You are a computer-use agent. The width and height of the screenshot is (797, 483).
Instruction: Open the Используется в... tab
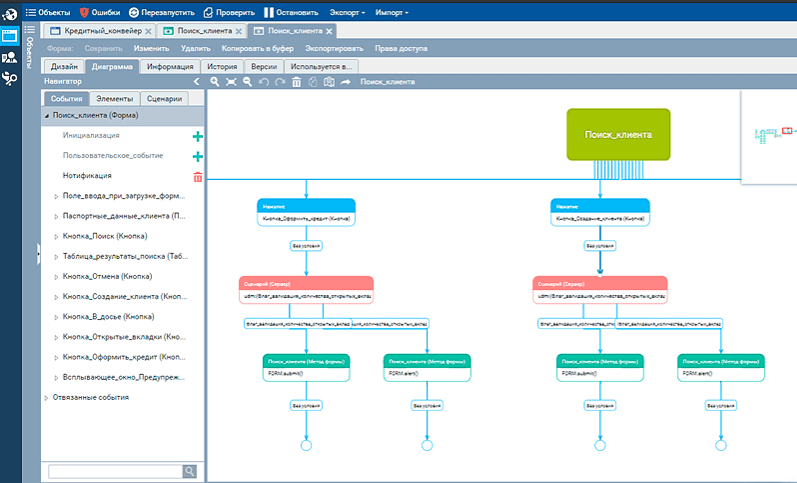point(321,67)
